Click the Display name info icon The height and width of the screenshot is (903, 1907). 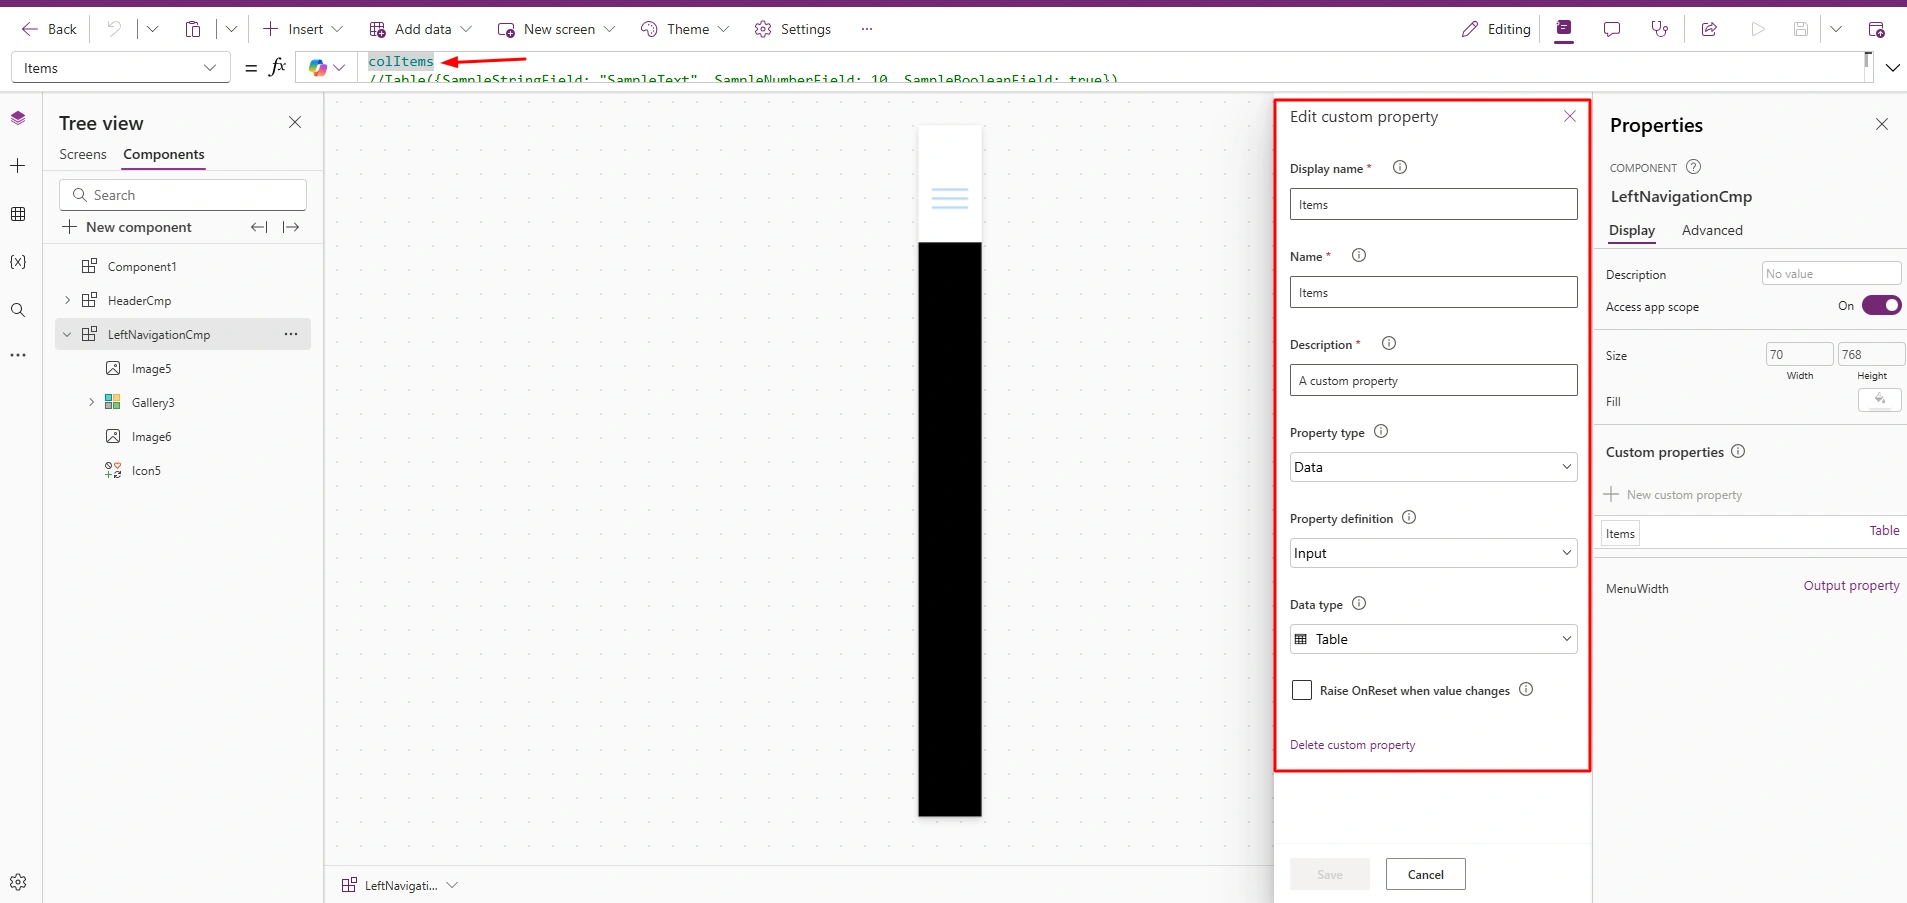(1400, 168)
